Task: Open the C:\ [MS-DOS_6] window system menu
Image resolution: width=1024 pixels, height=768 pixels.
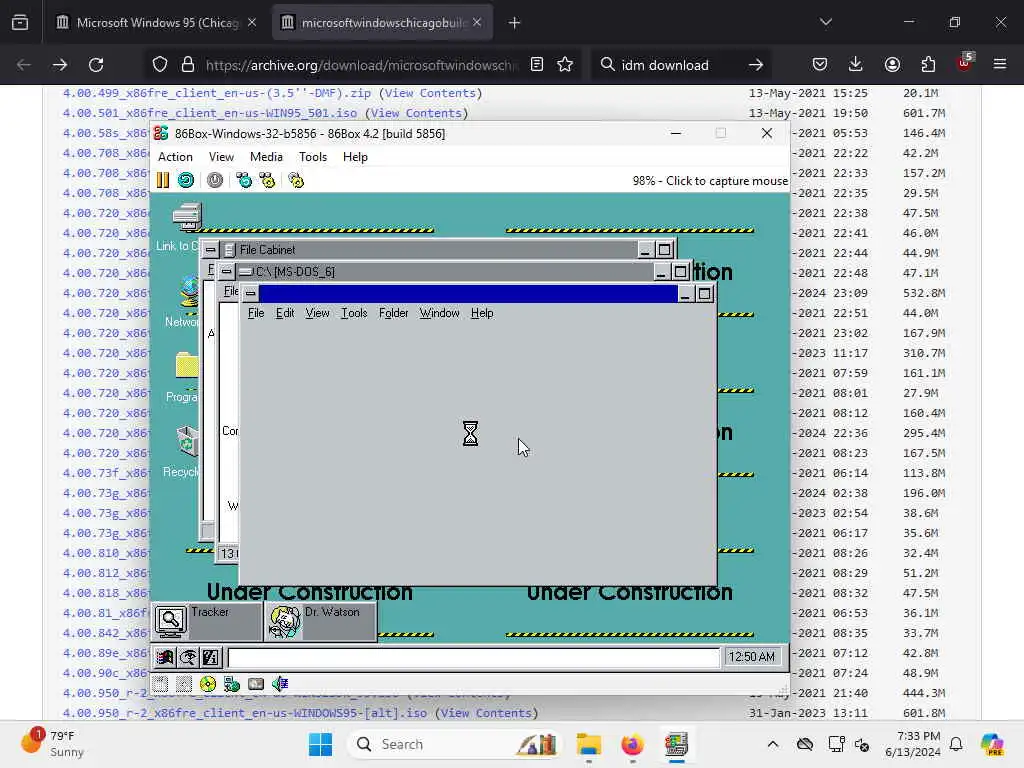Action: 226,272
